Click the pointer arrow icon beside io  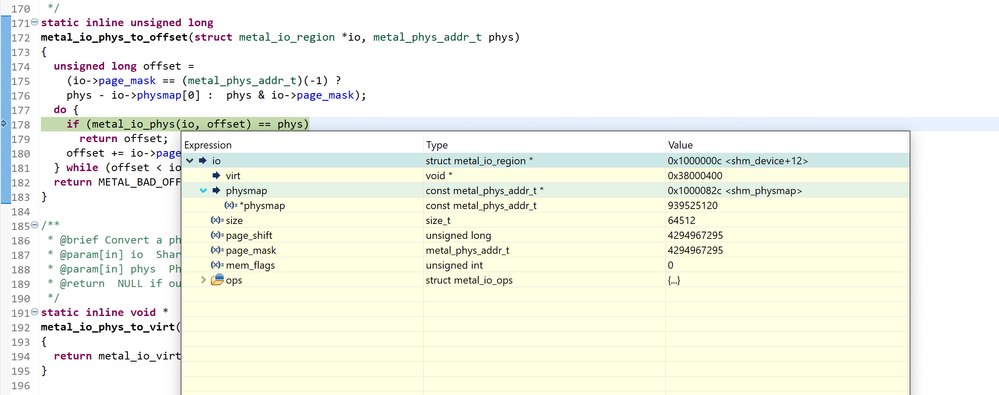coord(203,161)
